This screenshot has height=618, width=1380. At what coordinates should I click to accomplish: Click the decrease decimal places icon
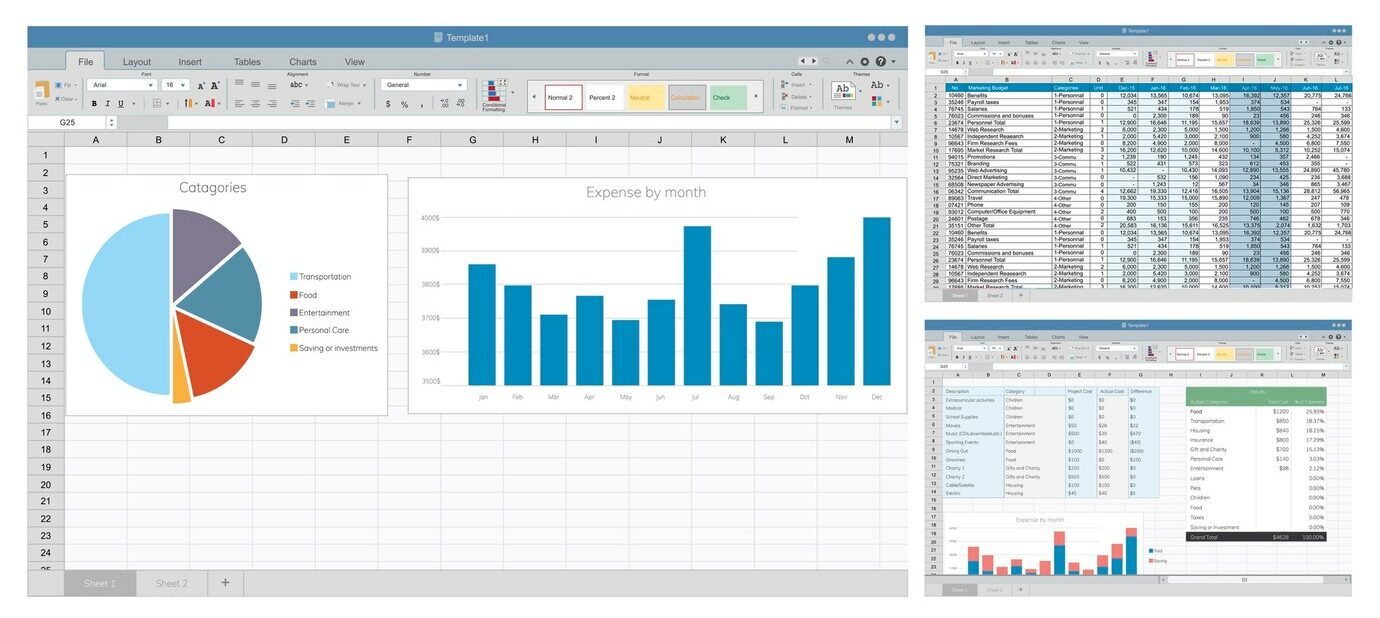(460, 103)
